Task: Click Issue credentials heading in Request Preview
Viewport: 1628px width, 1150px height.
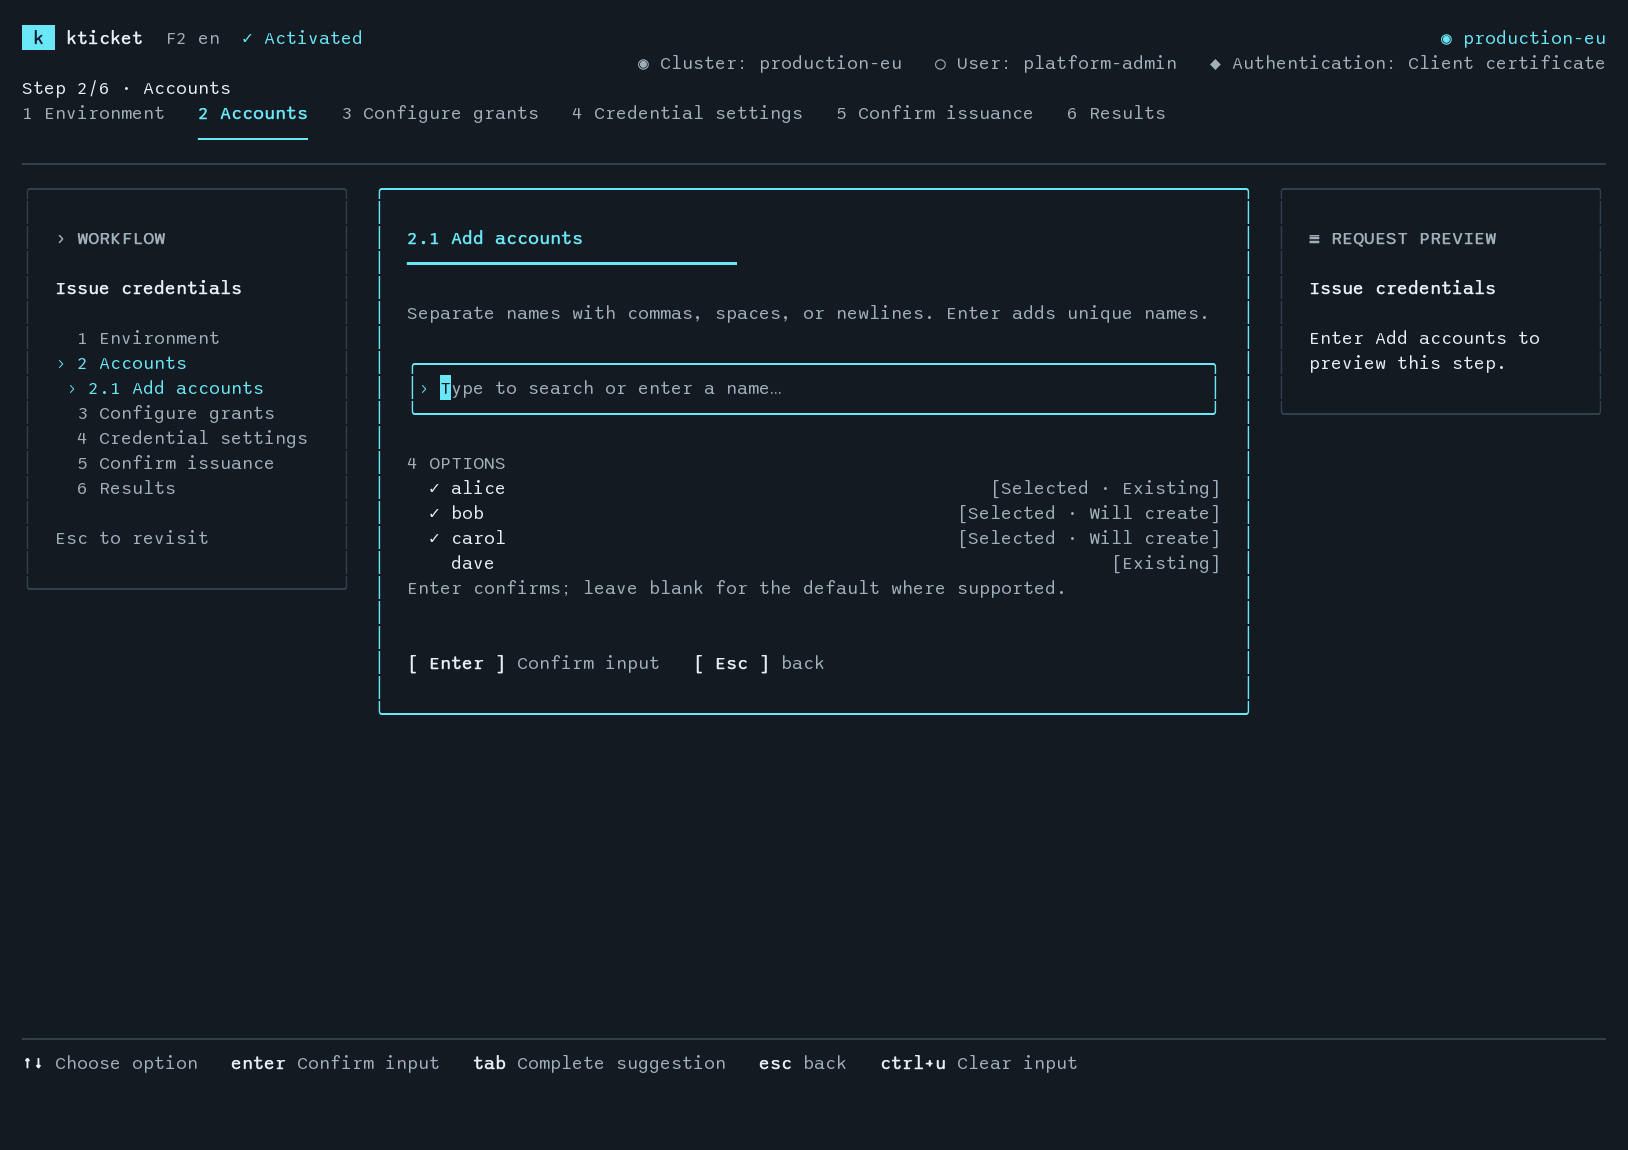Action: coord(1403,288)
